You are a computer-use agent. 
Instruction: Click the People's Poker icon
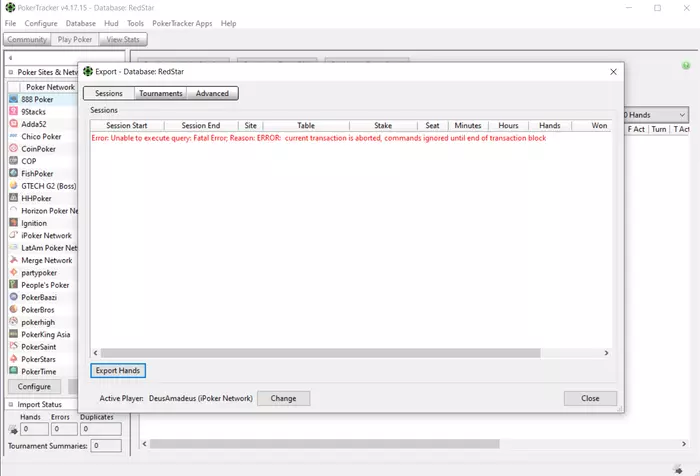14,284
